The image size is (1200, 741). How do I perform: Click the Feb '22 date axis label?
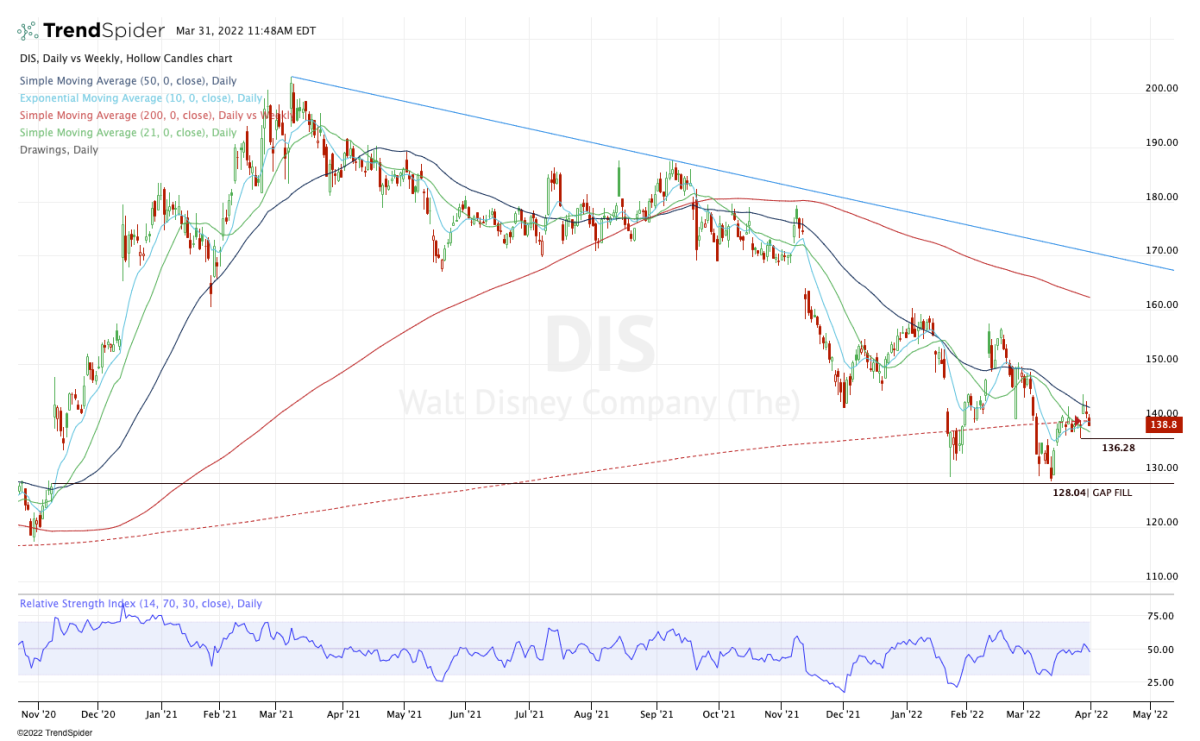point(968,715)
